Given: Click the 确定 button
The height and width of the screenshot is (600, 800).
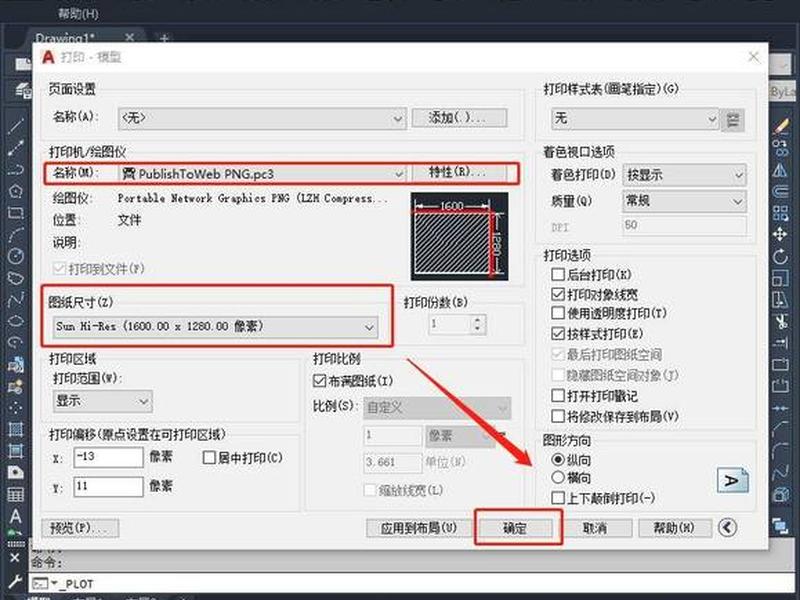Looking at the screenshot, I should coord(515,528).
